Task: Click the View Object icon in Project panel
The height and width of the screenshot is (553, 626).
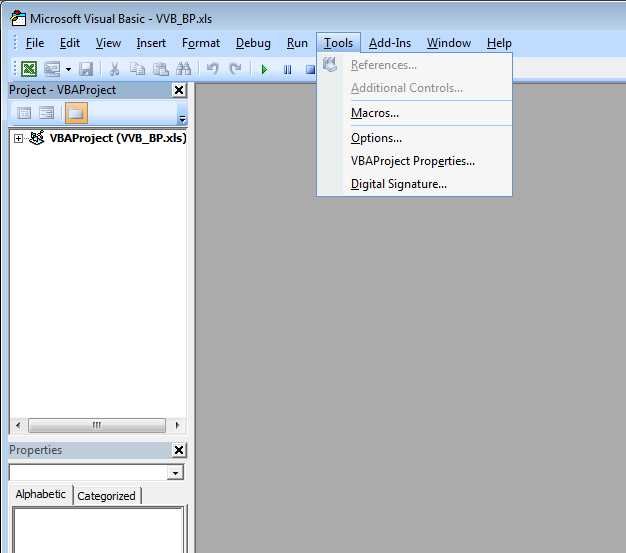Action: click(x=47, y=113)
